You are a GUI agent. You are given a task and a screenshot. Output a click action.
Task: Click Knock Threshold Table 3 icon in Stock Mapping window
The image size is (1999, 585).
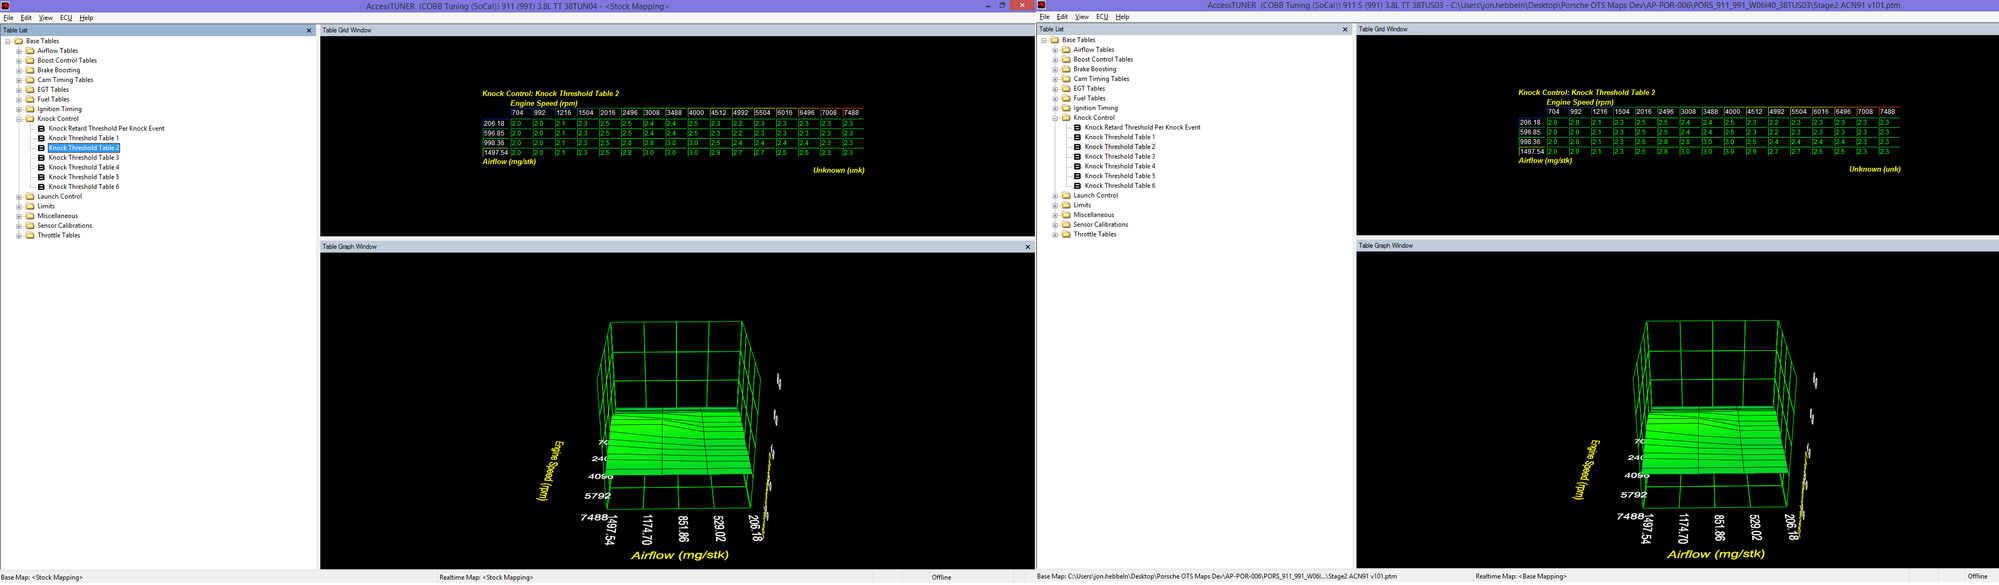(x=41, y=158)
